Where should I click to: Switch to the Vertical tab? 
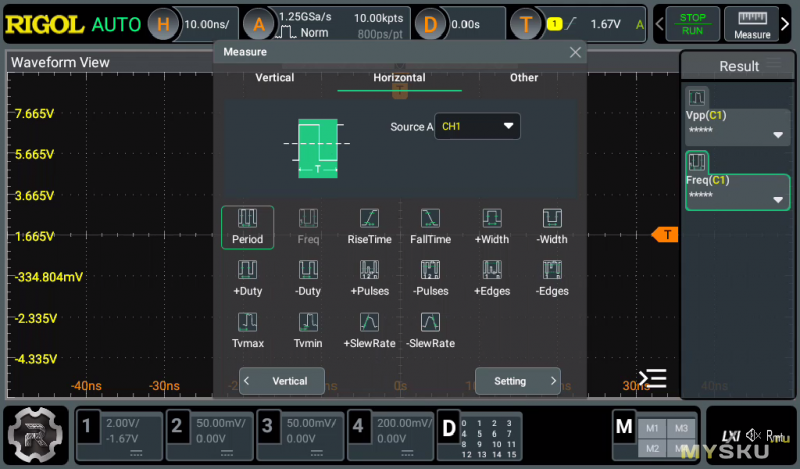point(275,78)
